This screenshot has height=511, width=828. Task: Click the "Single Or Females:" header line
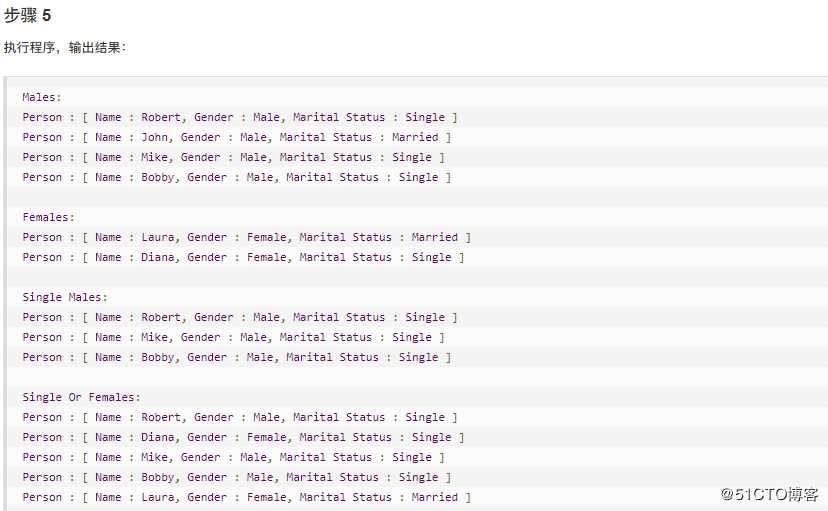pyautogui.click(x=82, y=397)
